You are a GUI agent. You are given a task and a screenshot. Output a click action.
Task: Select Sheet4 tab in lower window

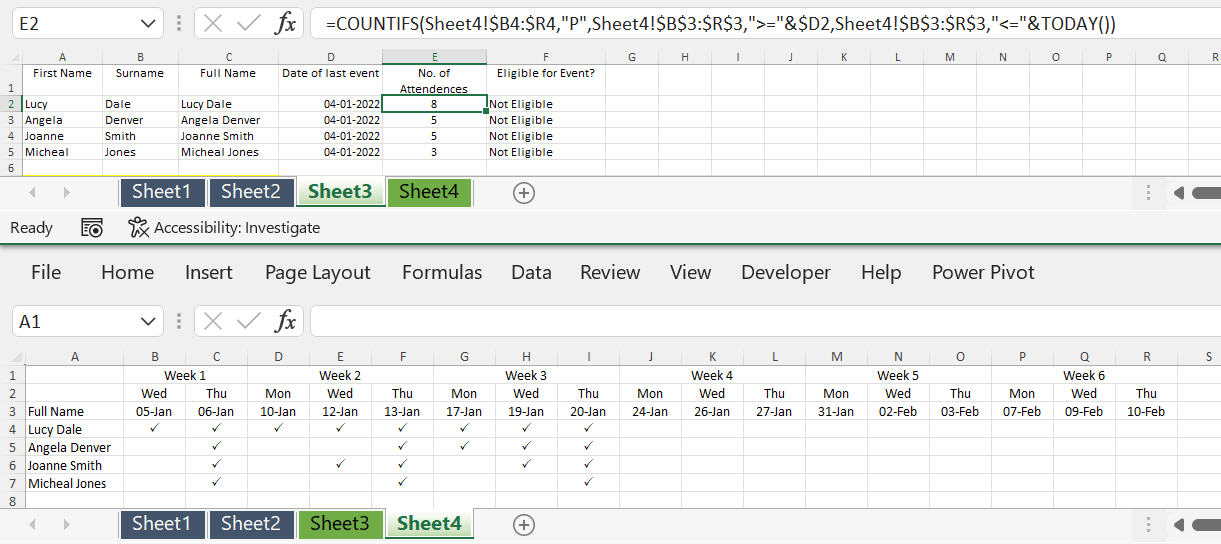(429, 523)
